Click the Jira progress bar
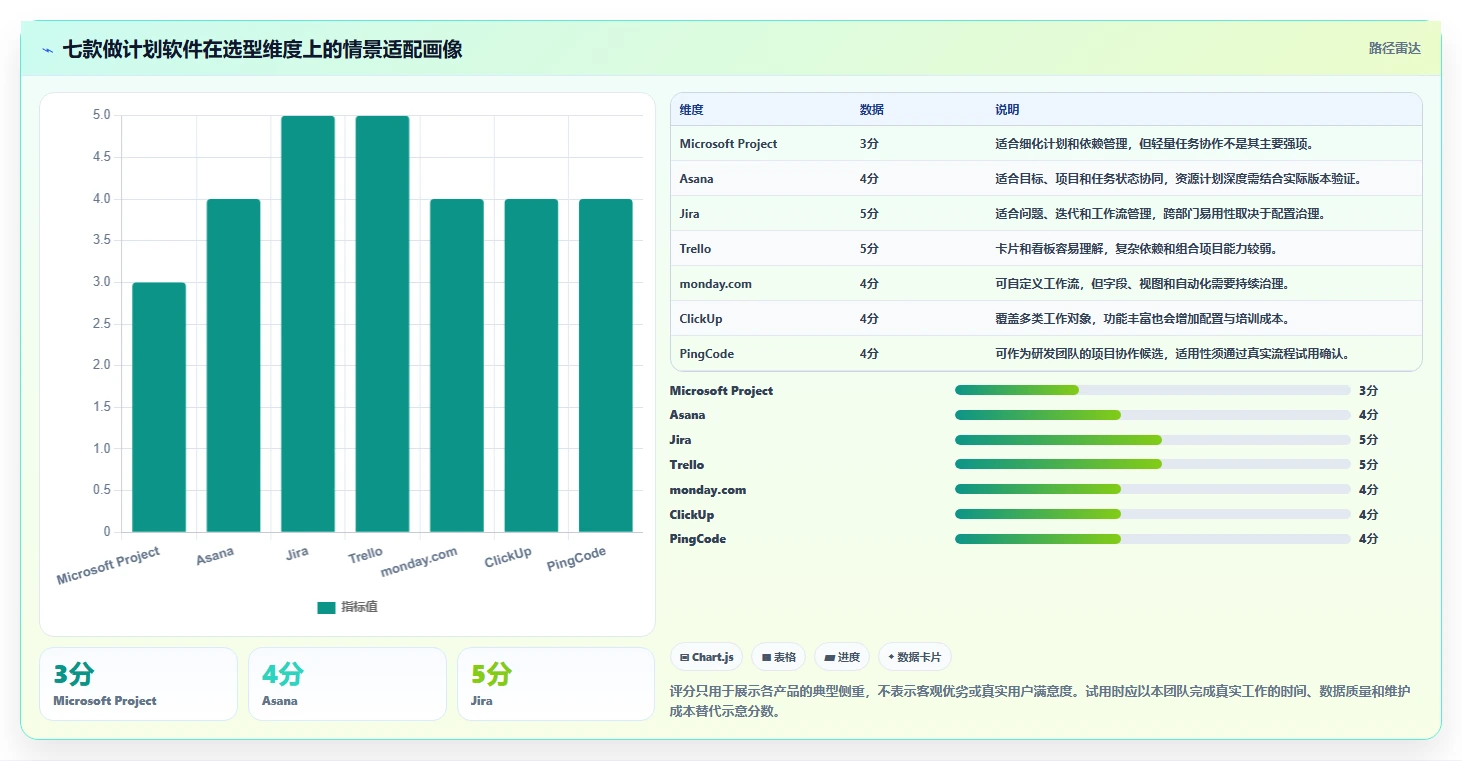The image size is (1462, 761). 1153,440
